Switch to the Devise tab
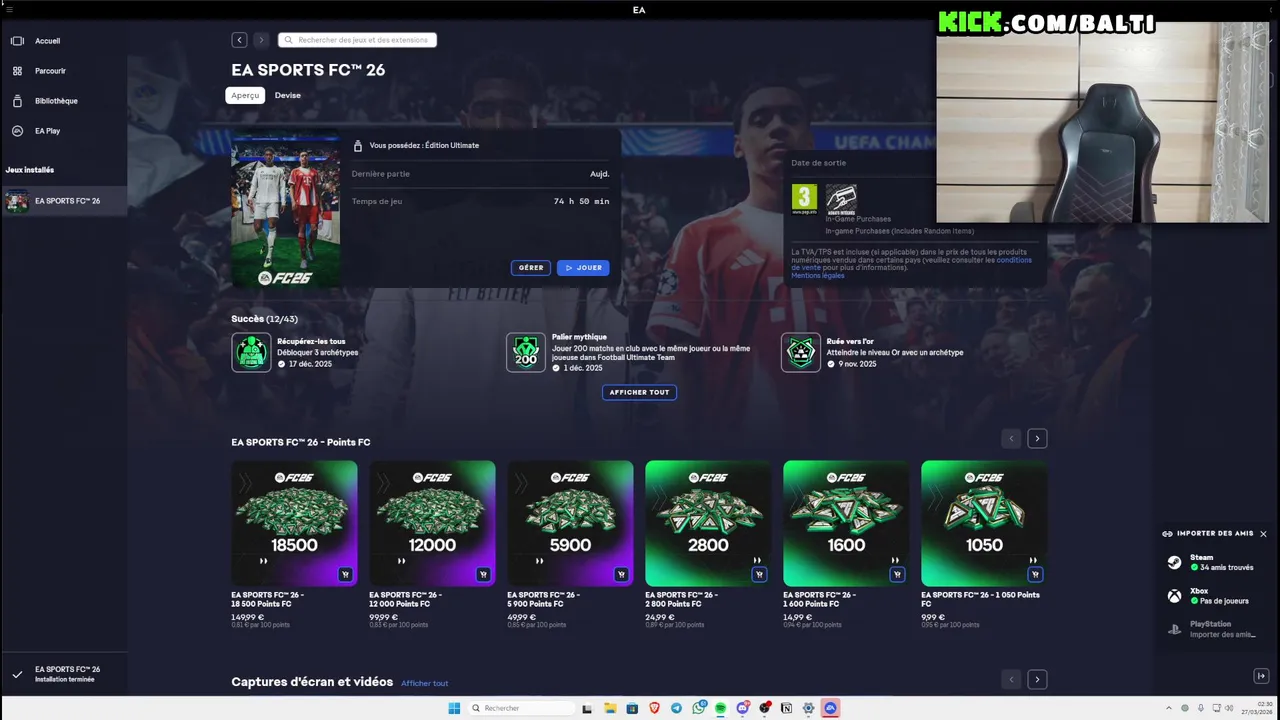1280x720 pixels. [288, 95]
